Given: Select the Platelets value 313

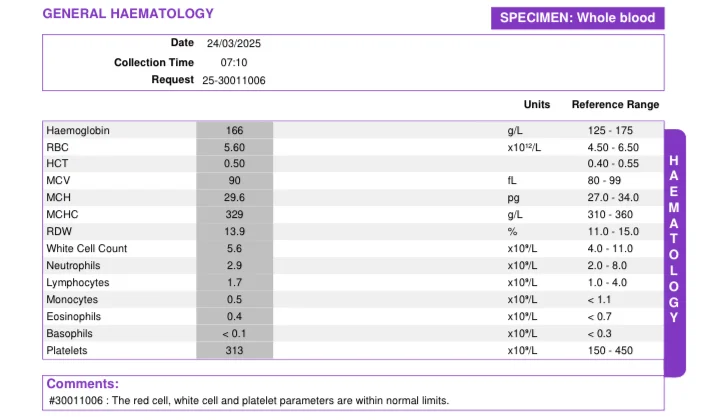Looking at the screenshot, I should [234, 351].
